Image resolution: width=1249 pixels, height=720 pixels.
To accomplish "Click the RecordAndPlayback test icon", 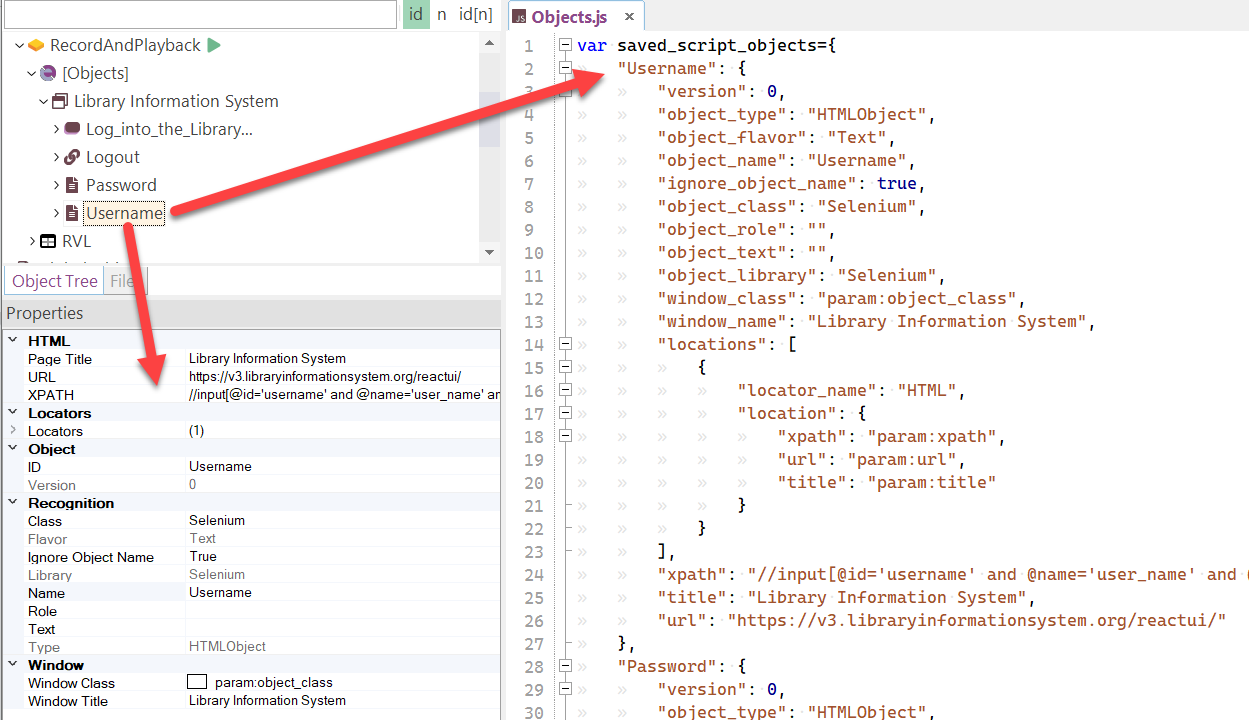I will point(36,45).
